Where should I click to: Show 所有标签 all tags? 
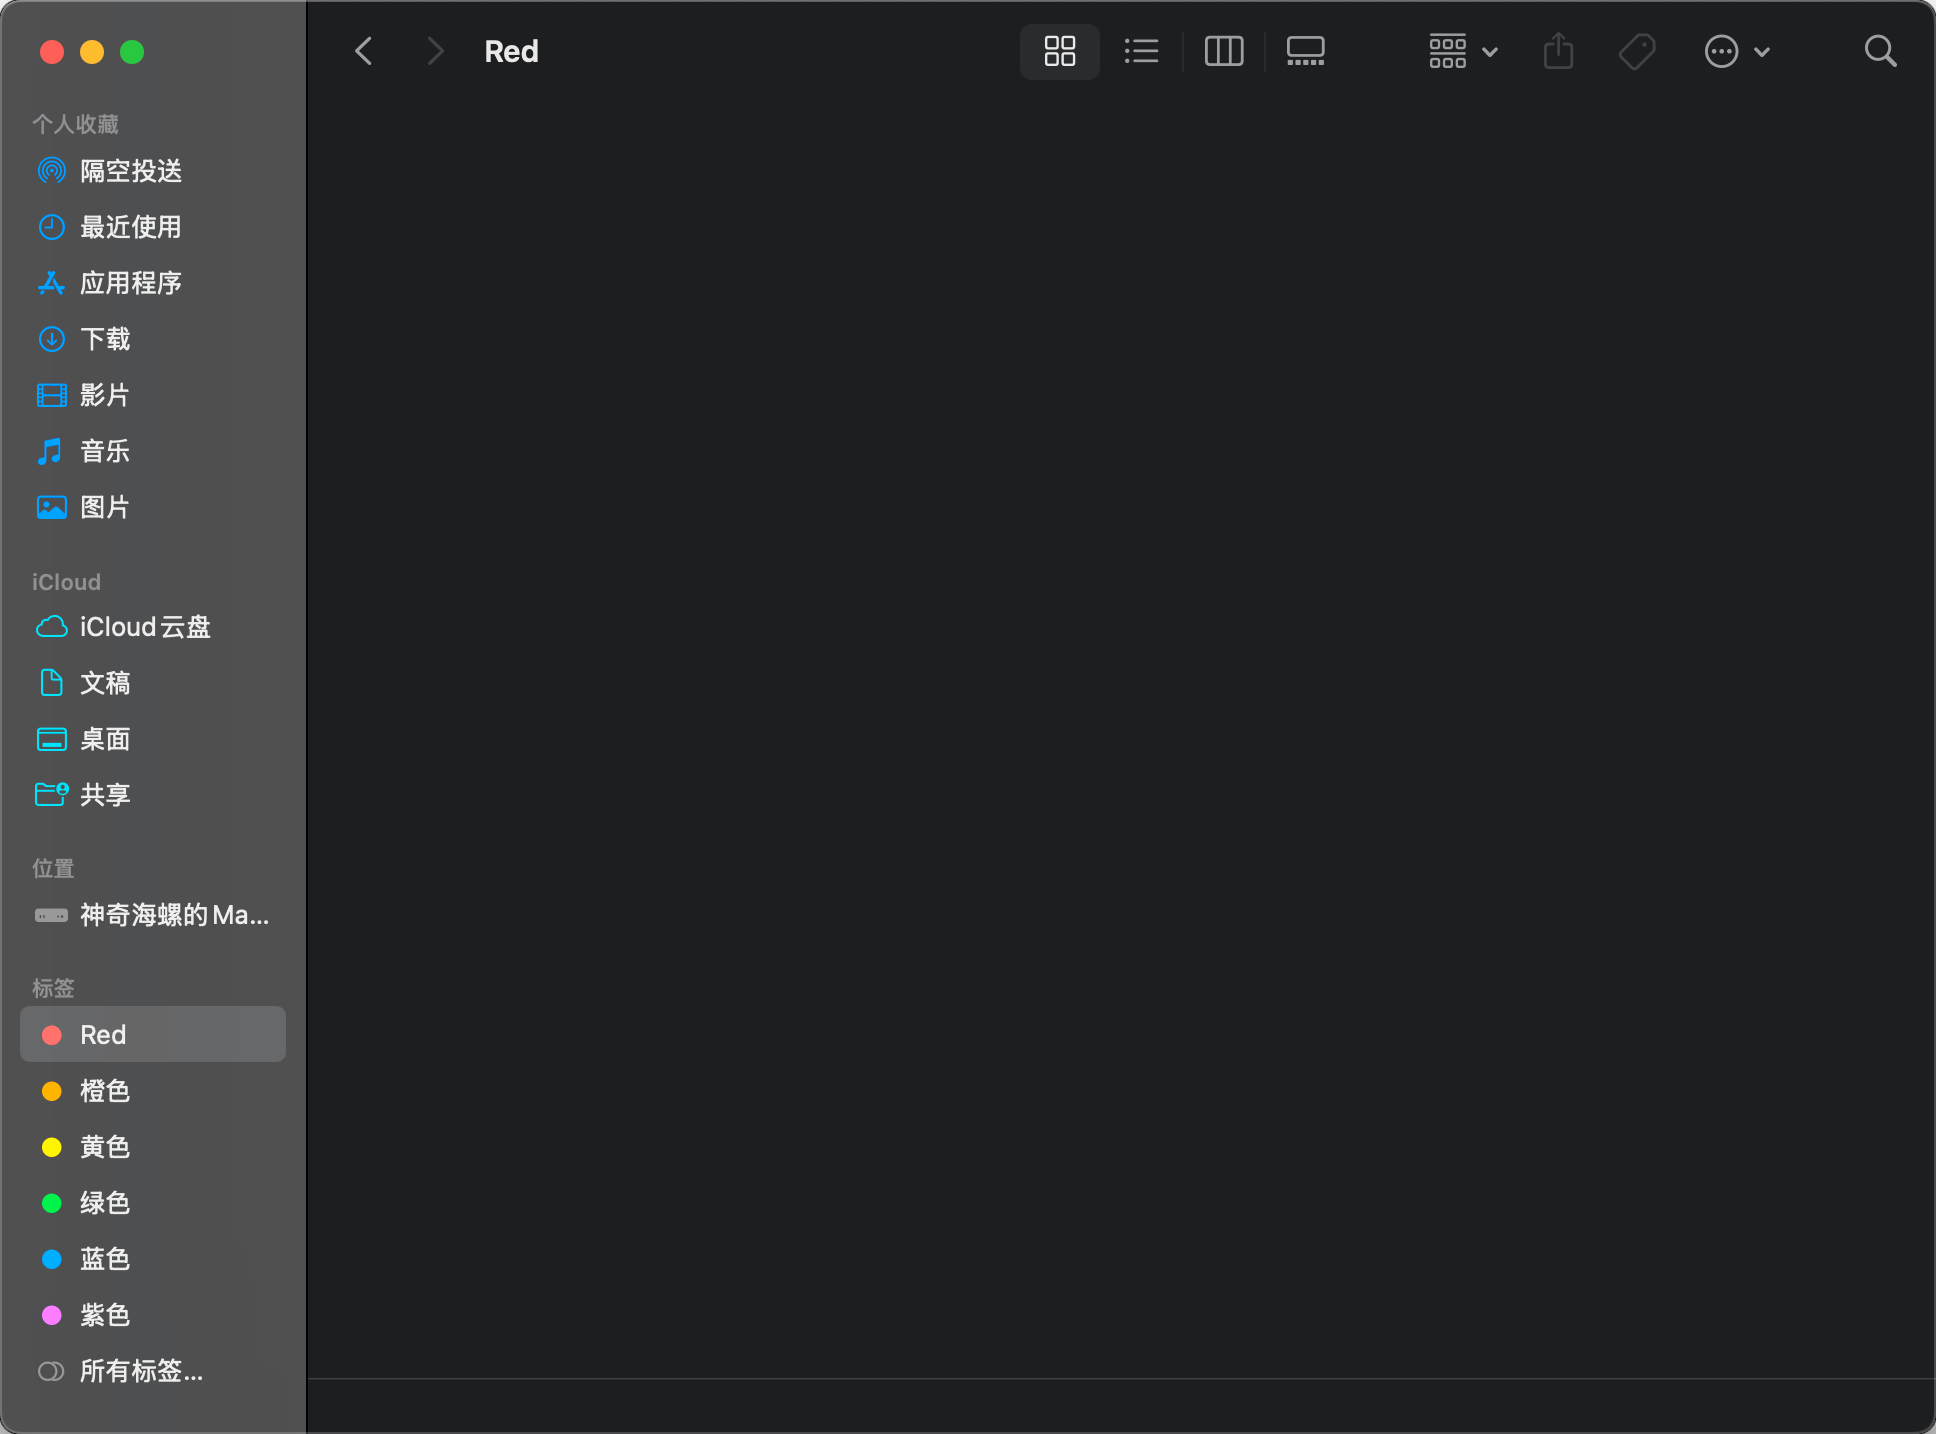(140, 1371)
